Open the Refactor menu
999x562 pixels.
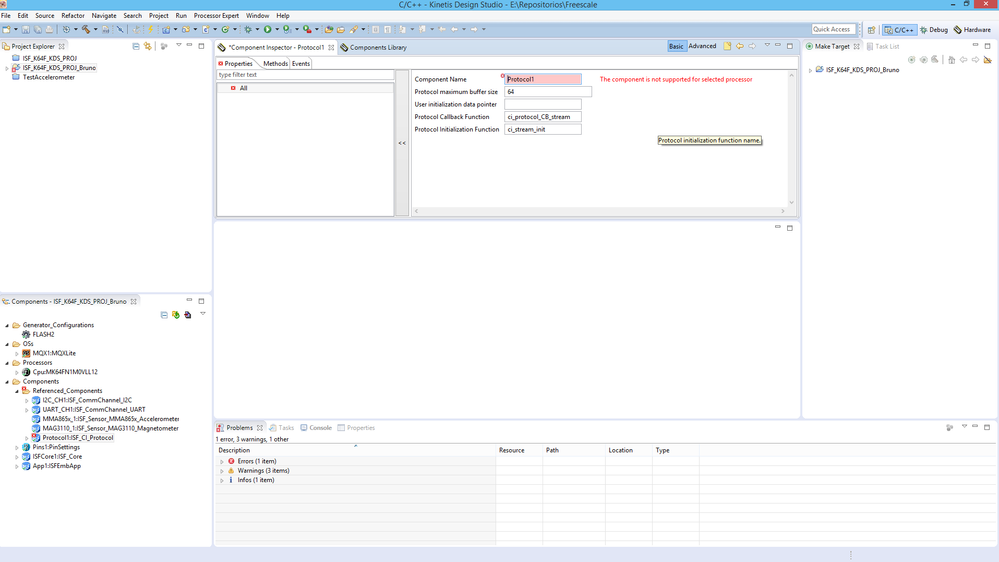point(73,15)
